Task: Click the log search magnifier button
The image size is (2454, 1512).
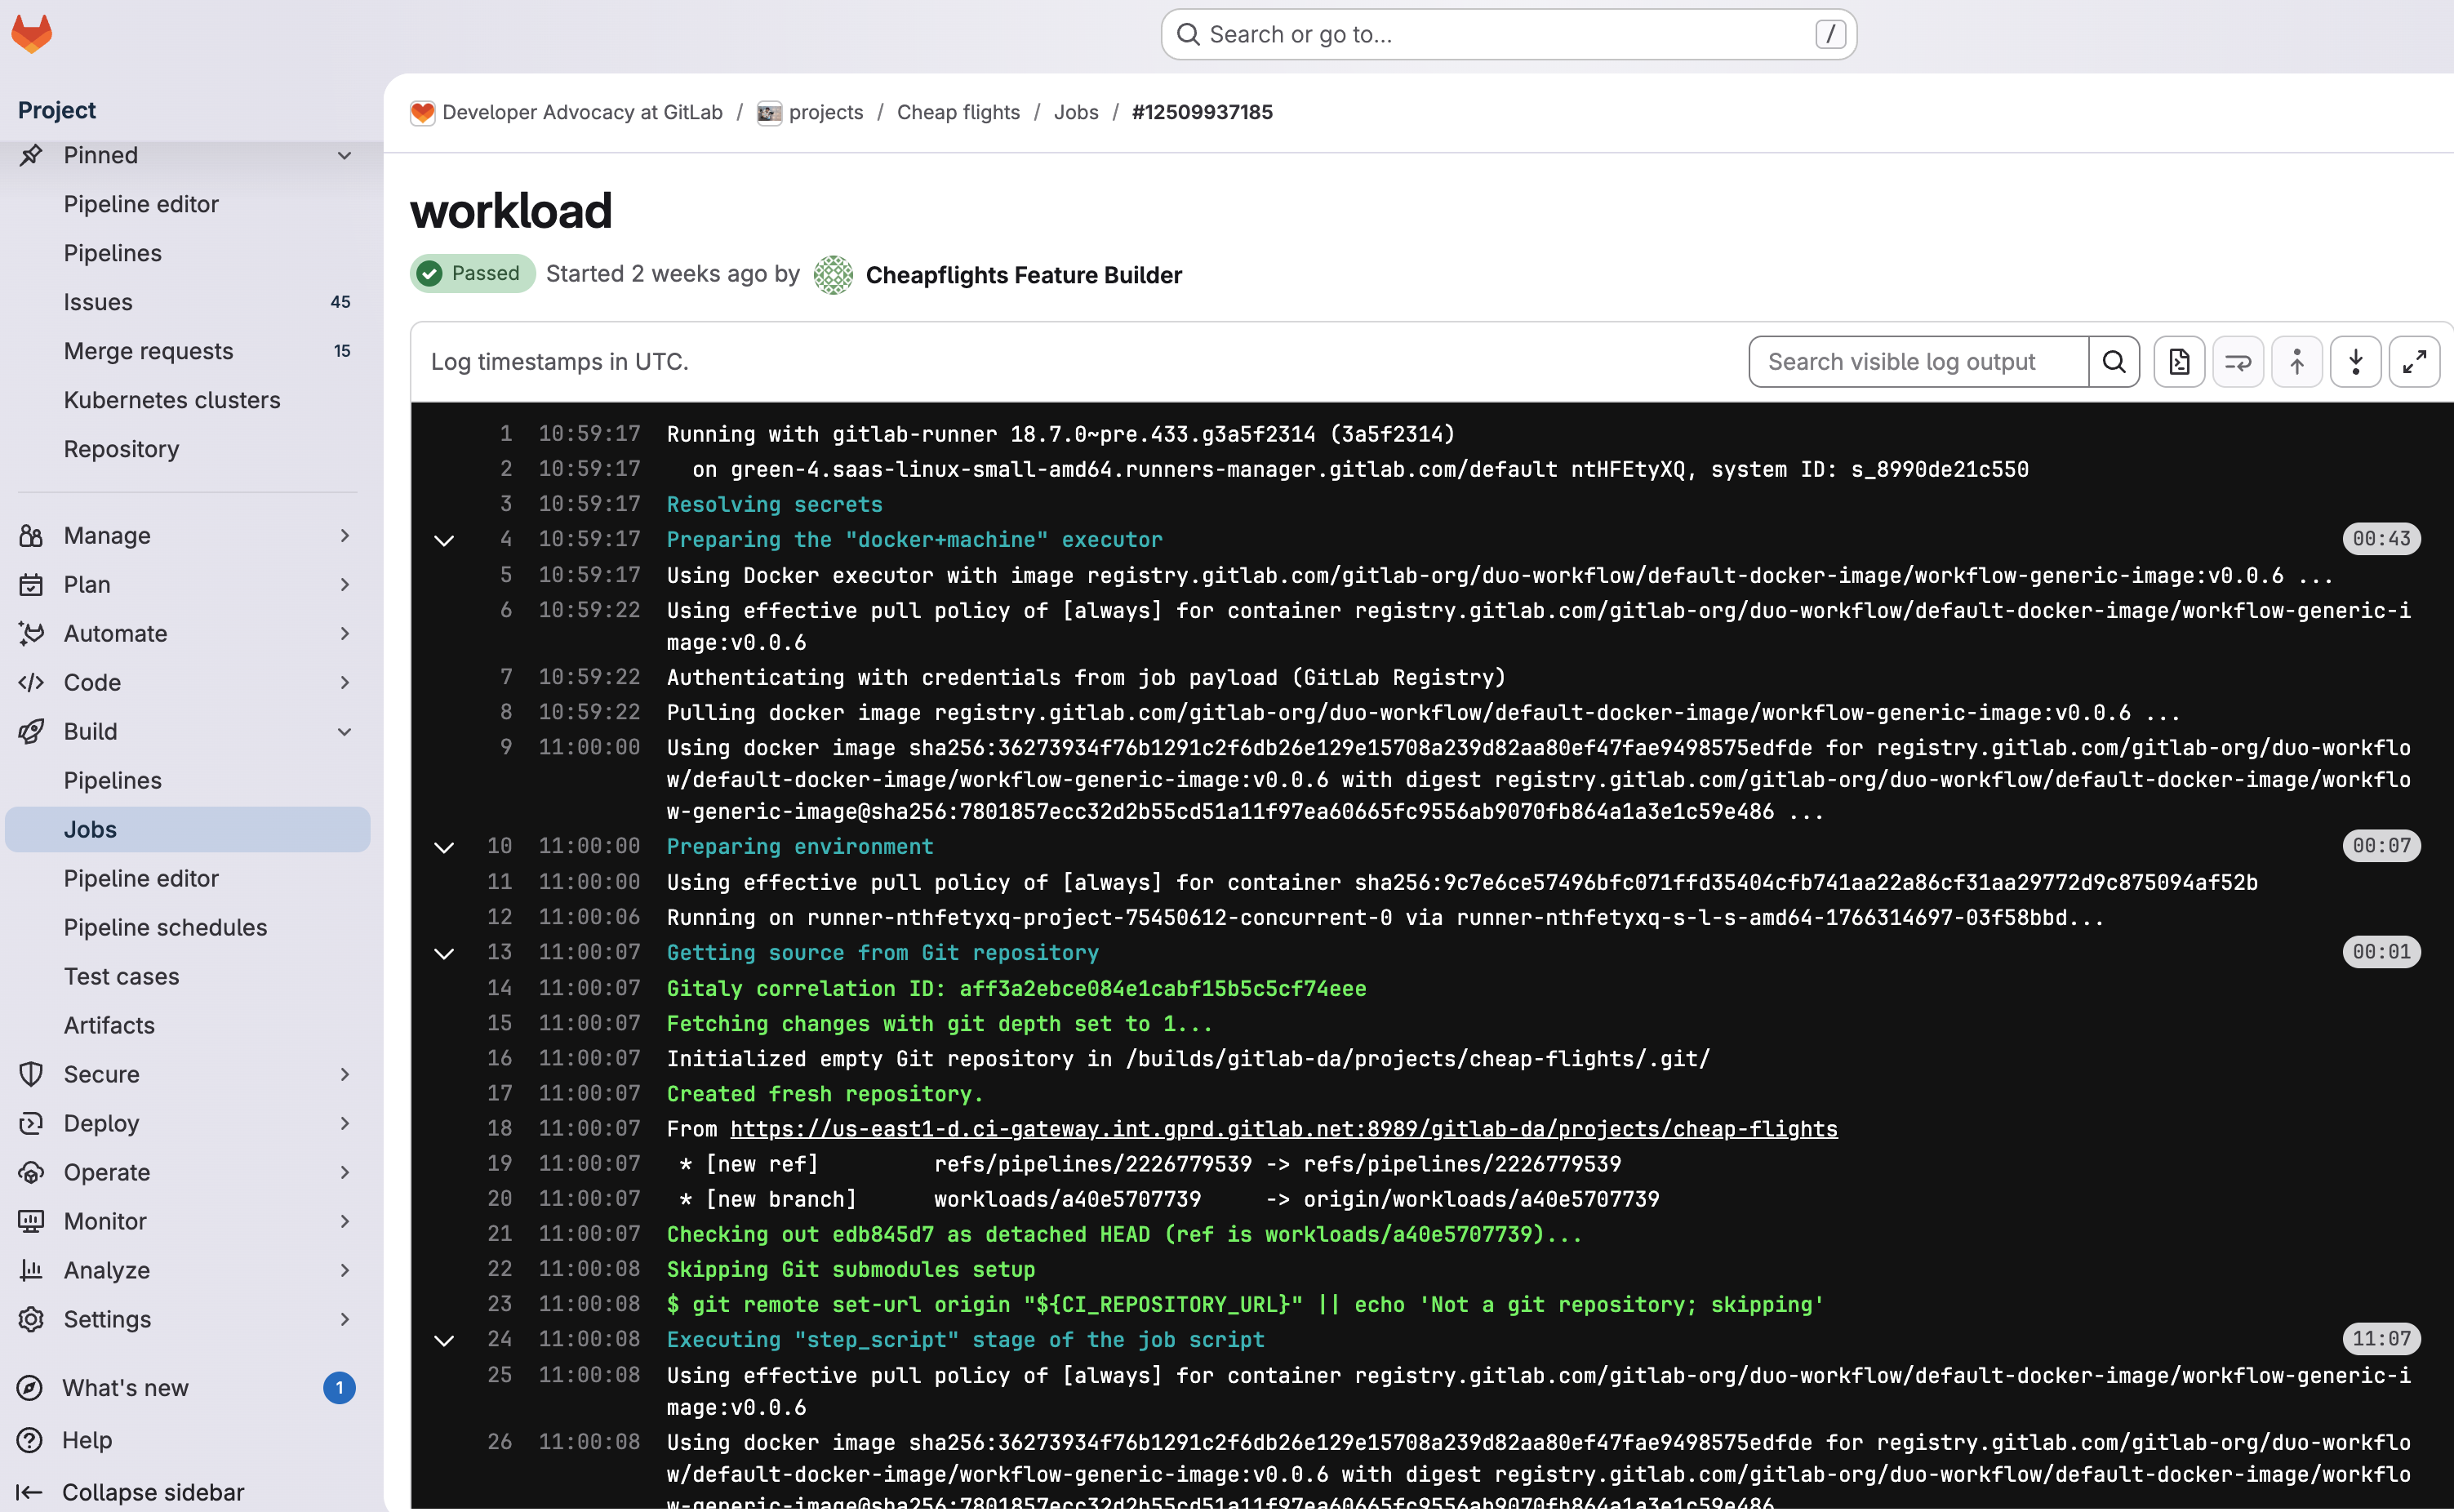Action: pos(2114,362)
